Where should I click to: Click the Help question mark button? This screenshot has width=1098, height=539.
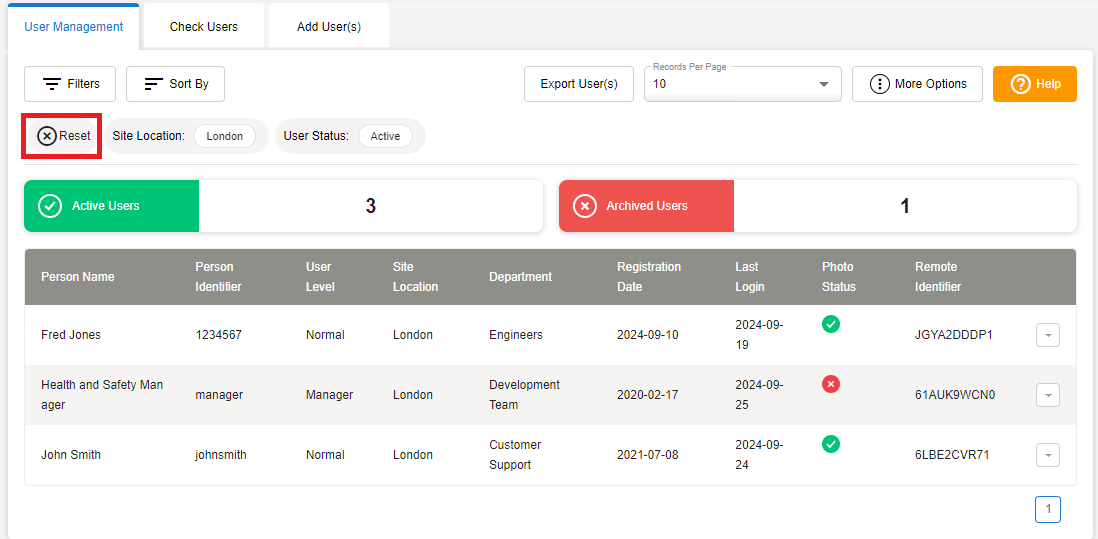click(x=1034, y=84)
